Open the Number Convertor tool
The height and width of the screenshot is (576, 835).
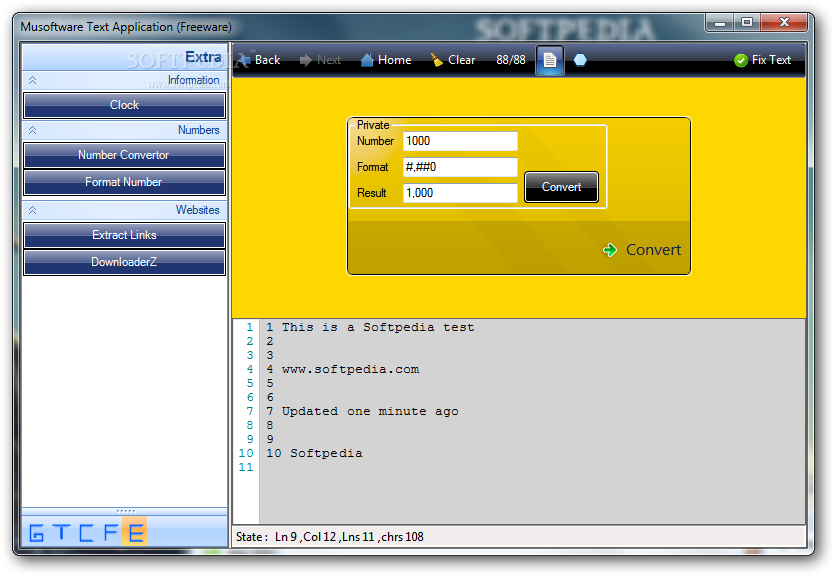(x=124, y=155)
